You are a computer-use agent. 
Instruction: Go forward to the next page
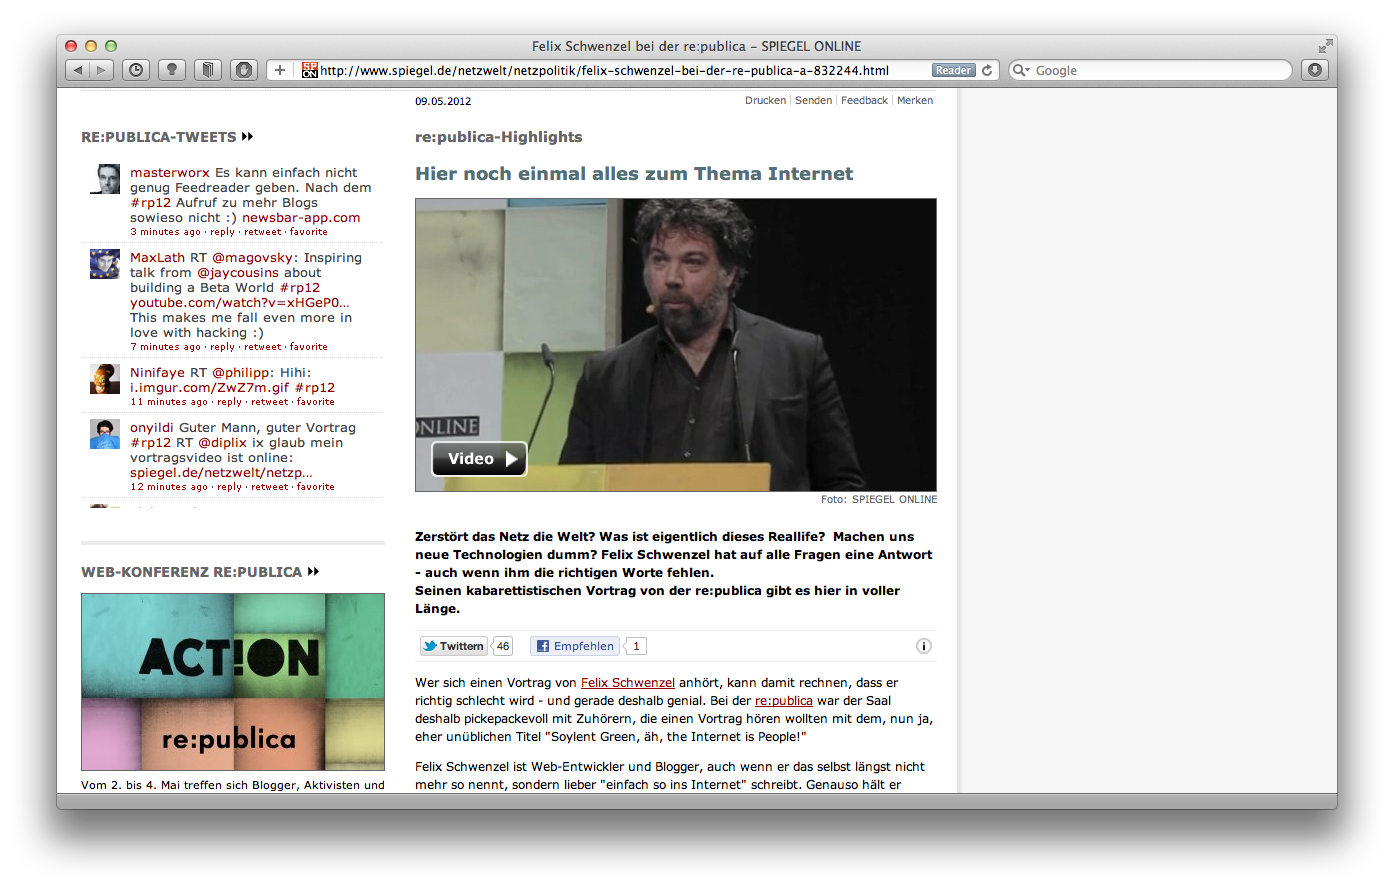click(101, 70)
